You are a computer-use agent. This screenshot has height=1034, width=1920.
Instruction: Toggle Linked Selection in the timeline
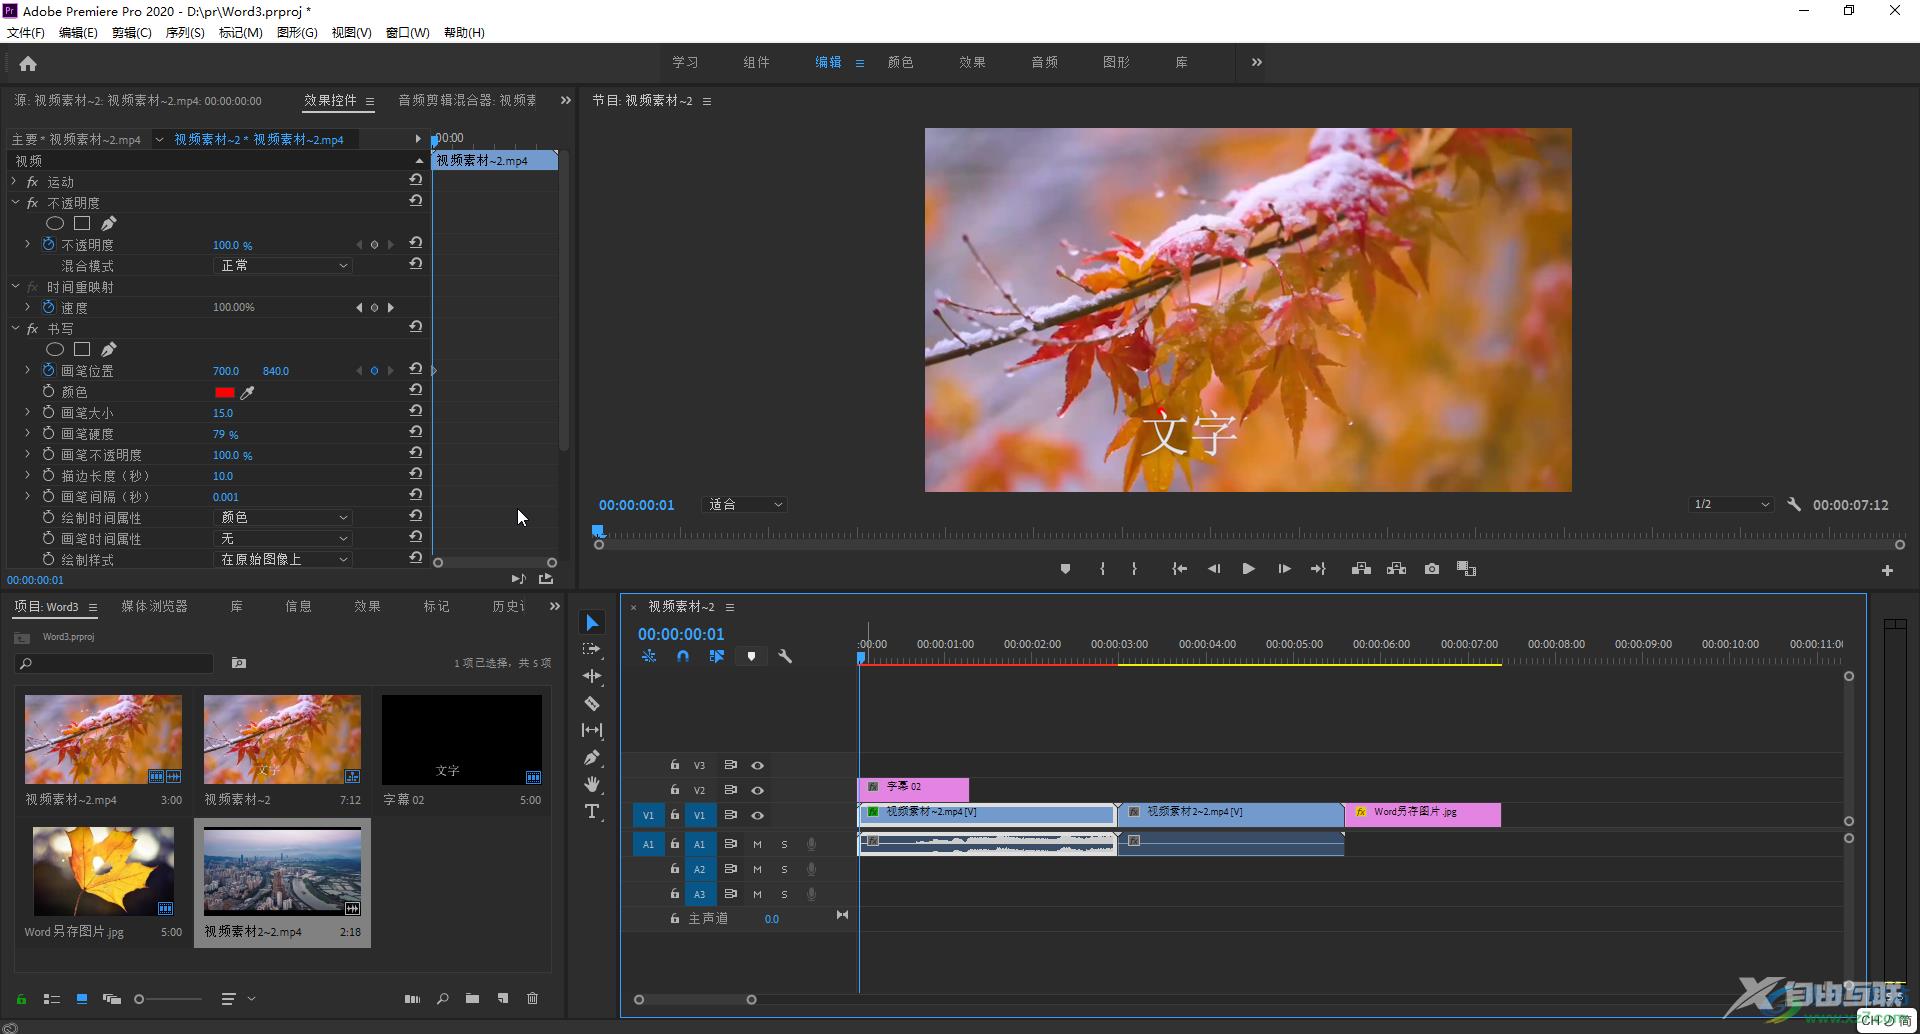(717, 657)
